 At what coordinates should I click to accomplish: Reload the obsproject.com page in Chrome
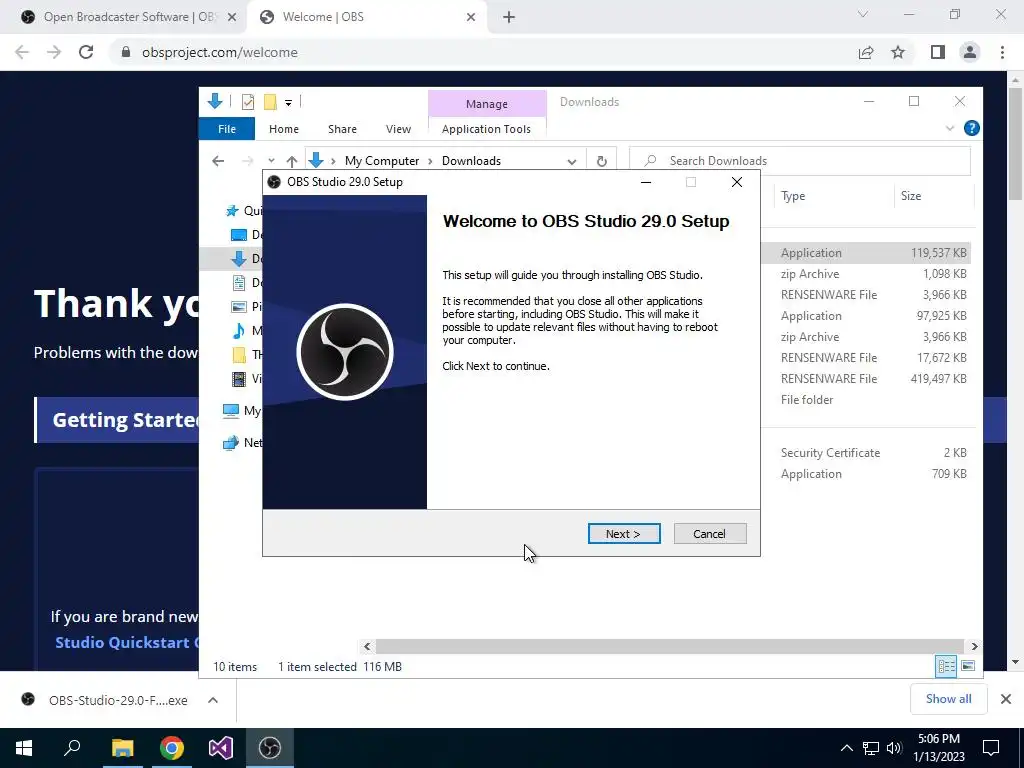[x=86, y=52]
